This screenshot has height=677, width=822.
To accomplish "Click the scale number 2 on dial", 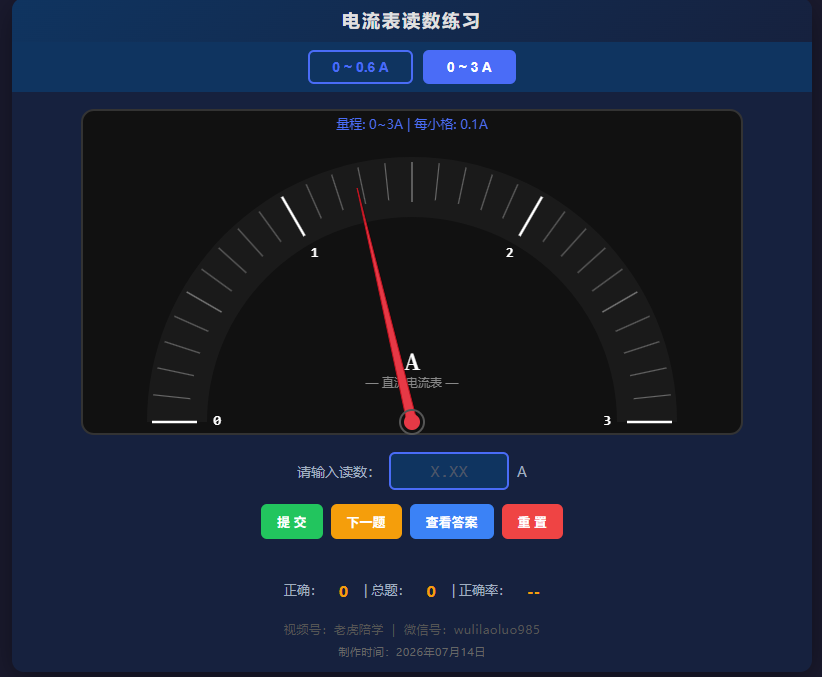I will coord(510,253).
